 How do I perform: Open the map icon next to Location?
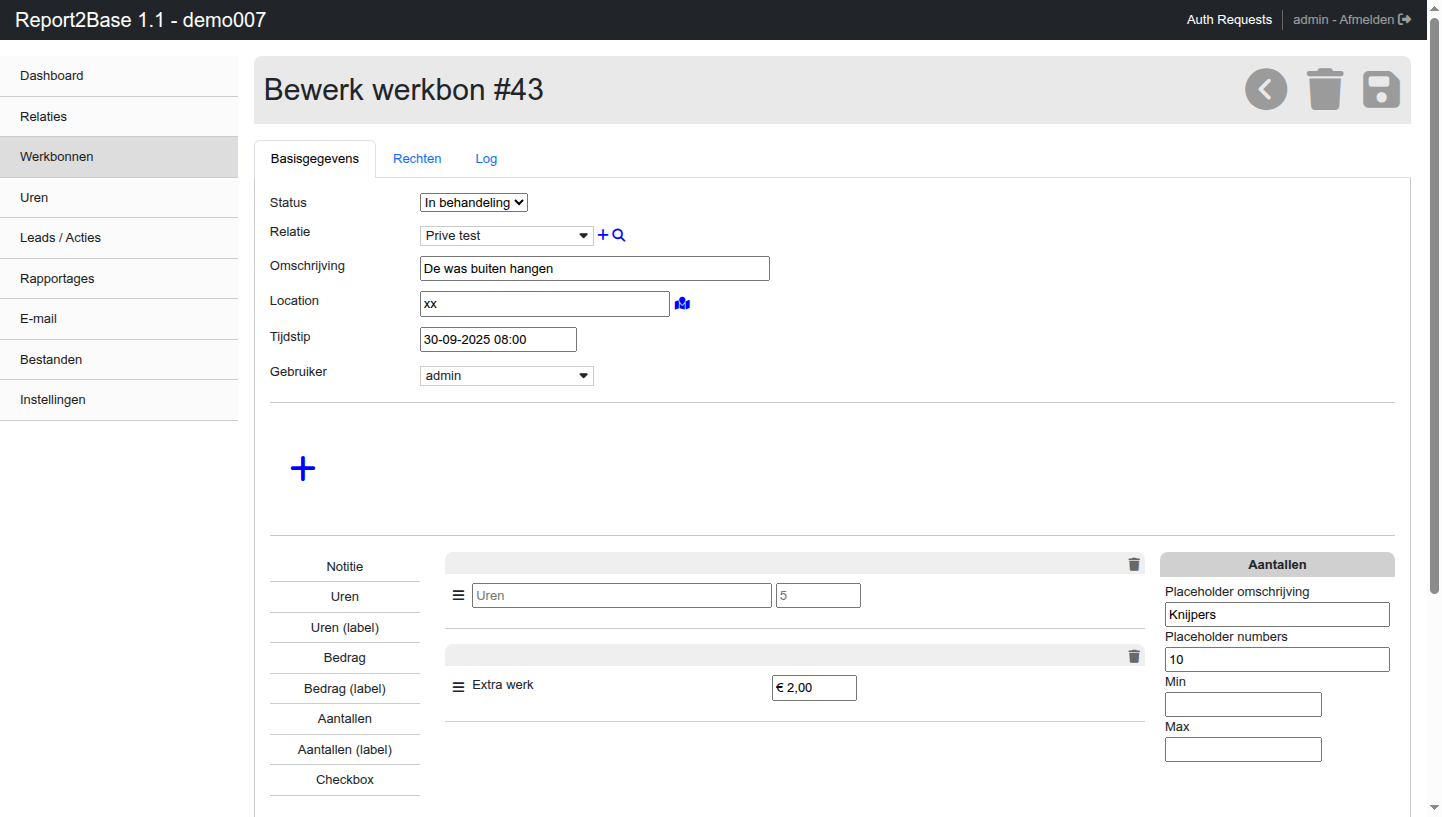click(x=682, y=304)
